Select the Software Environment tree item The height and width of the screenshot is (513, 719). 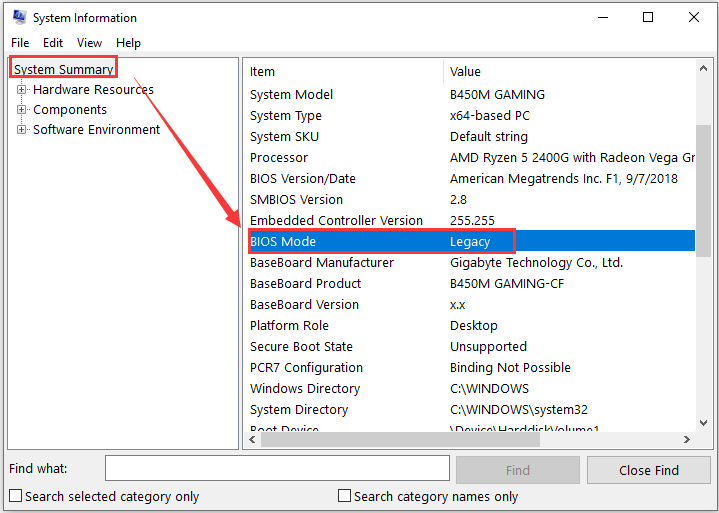[96, 130]
